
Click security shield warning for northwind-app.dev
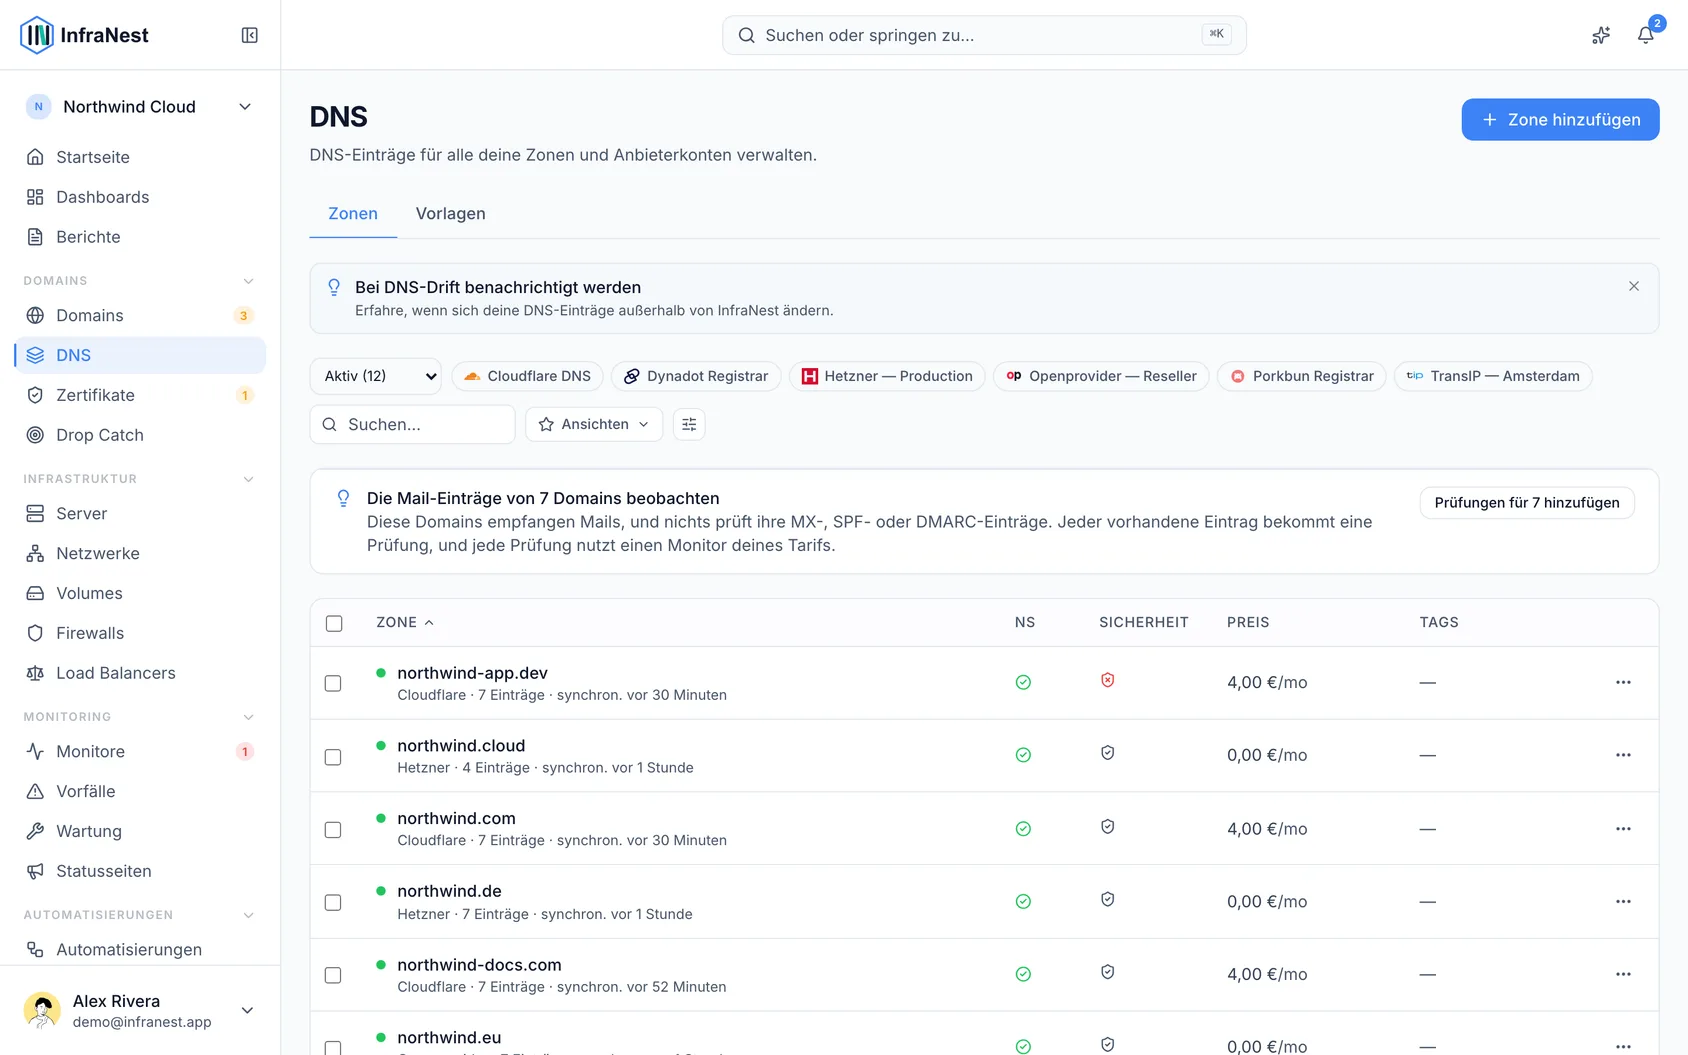click(x=1107, y=680)
